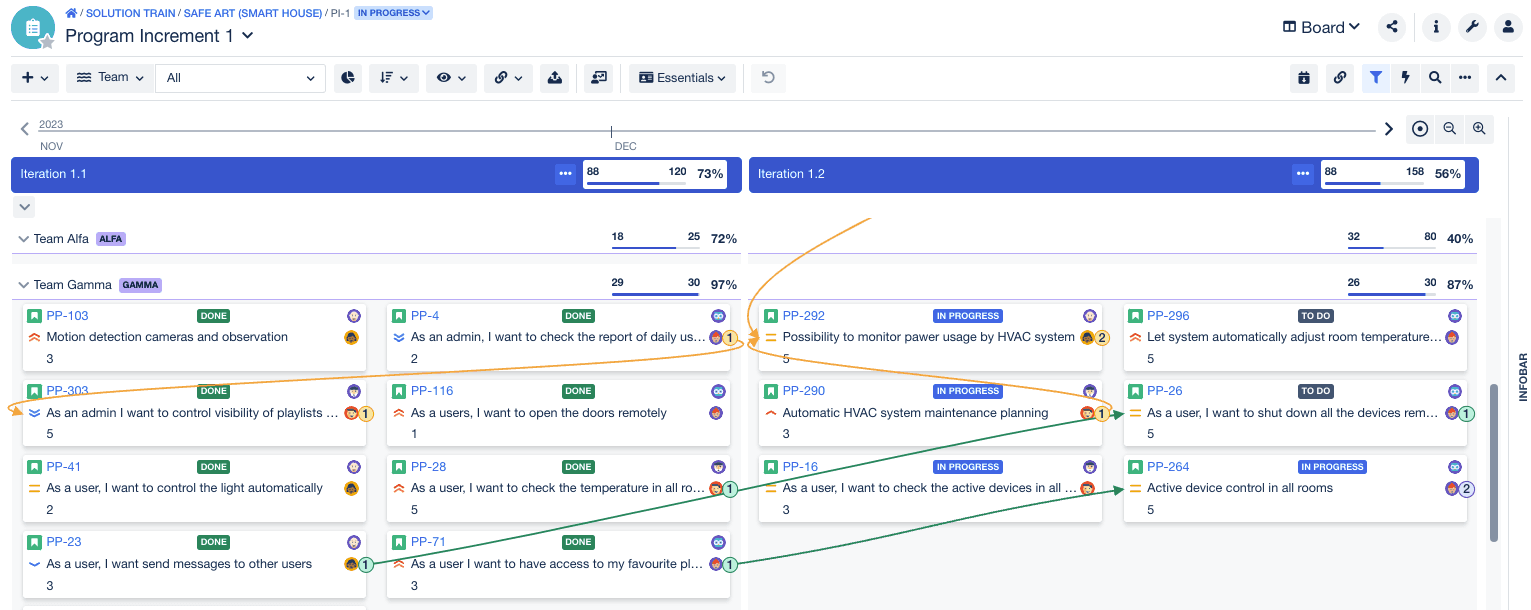Open the plus add dropdown
Image resolution: width=1531 pixels, height=610 pixels.
[35, 78]
